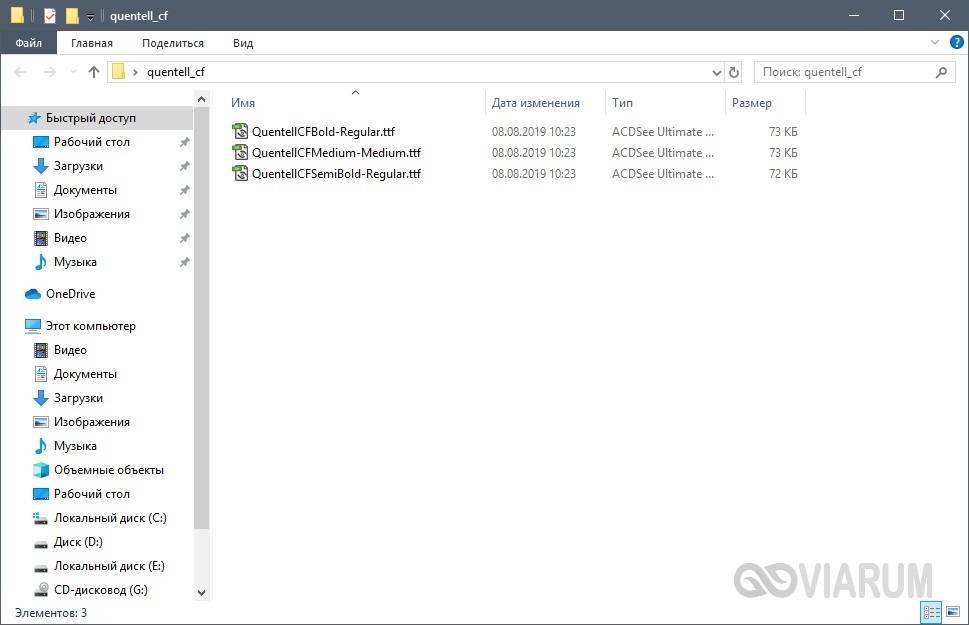The width and height of the screenshot is (969, 625).
Task: Click the QuentellCFMedium-Medium.ttf file icon
Action: [x=240, y=152]
